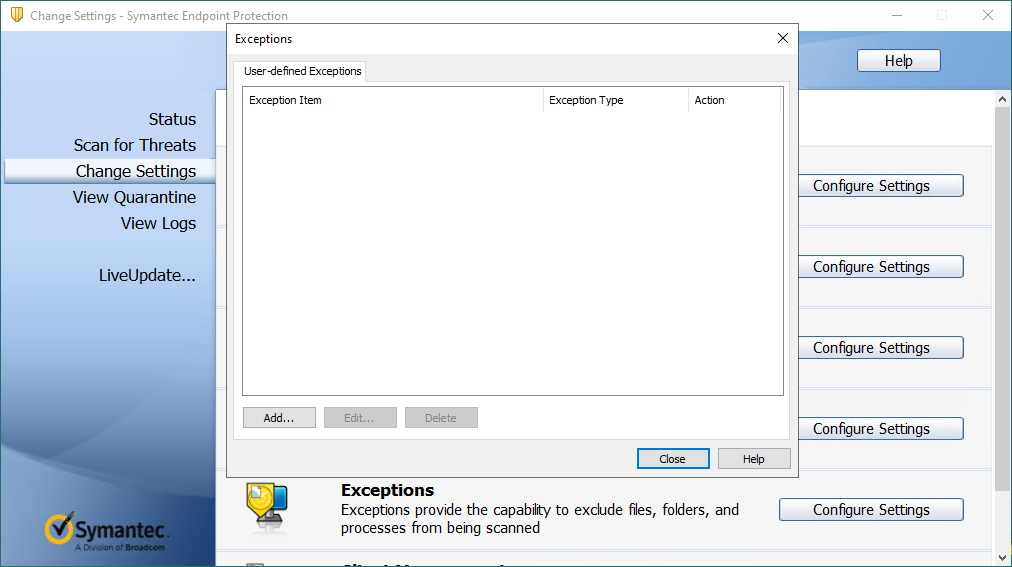Open View Quarantine in the sidebar

point(134,197)
